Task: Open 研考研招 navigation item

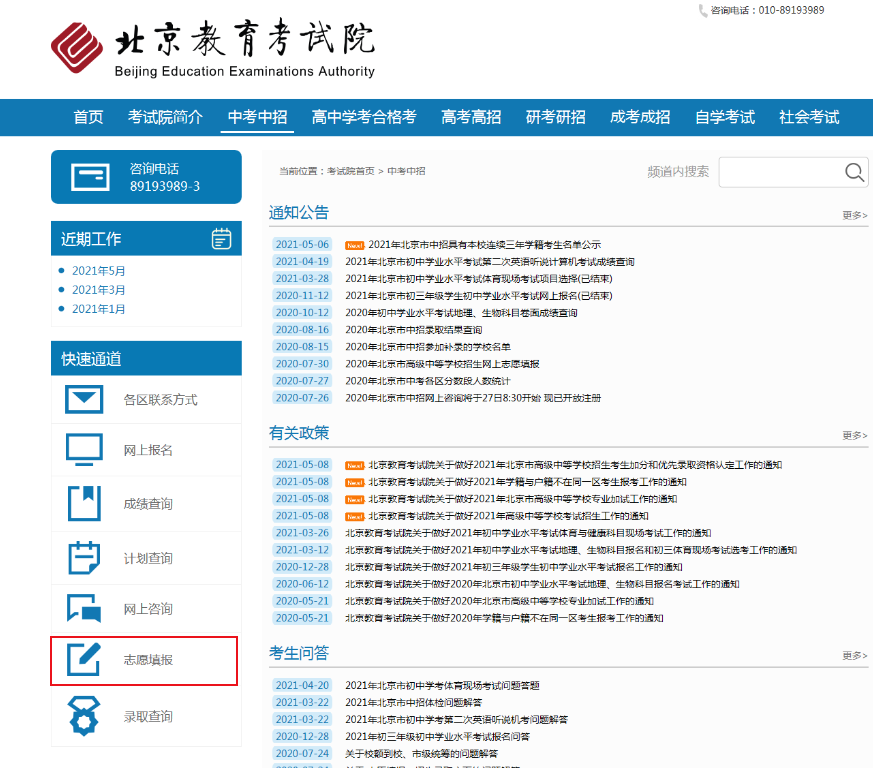Action: (x=556, y=117)
